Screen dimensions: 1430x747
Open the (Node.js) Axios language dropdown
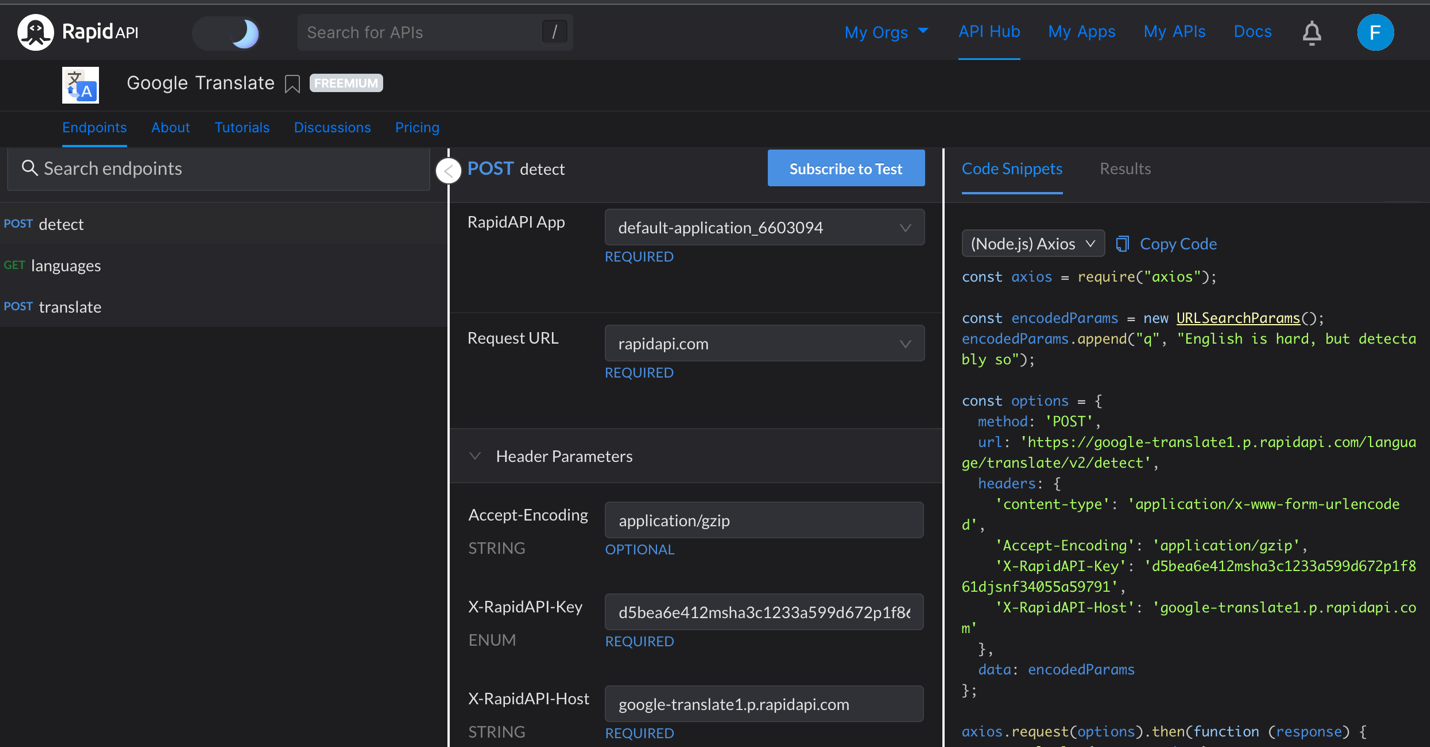coord(1033,244)
